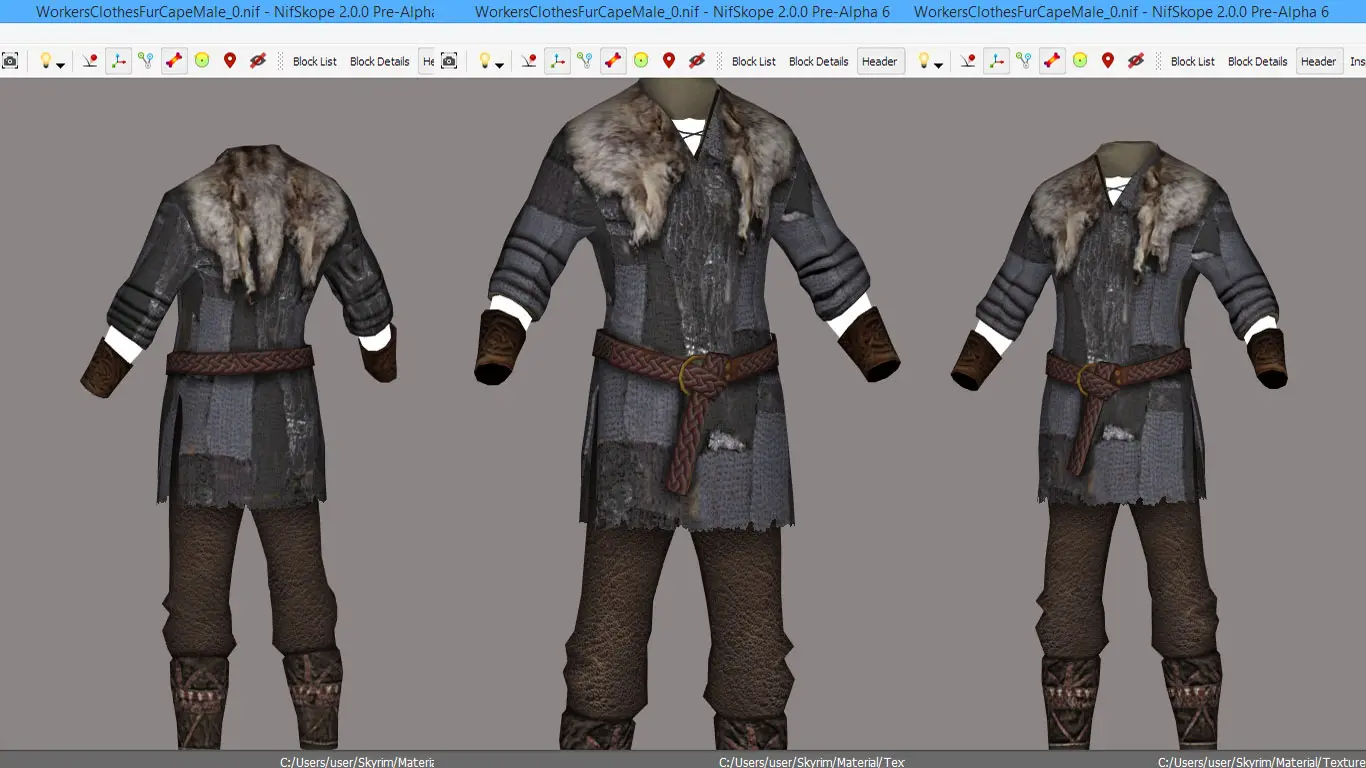This screenshot has height=768, width=1366.
Task: Click the green circle icon in the middle window
Action: coord(641,61)
